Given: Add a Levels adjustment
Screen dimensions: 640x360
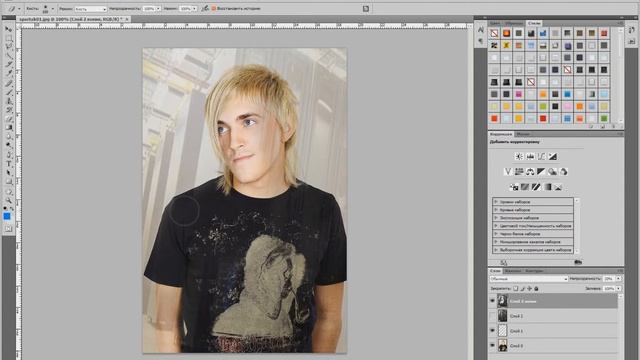Looking at the screenshot, I should [530, 156].
